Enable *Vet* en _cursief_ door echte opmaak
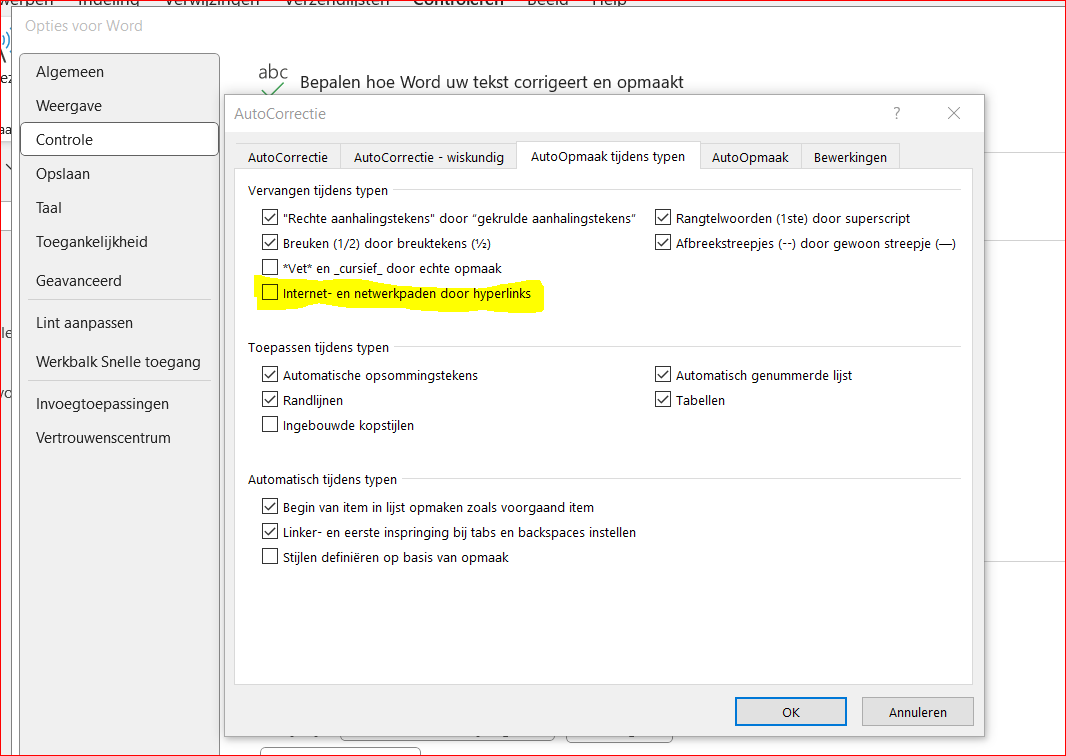Screen dimensions: 1066x756 pyautogui.click(x=270, y=267)
